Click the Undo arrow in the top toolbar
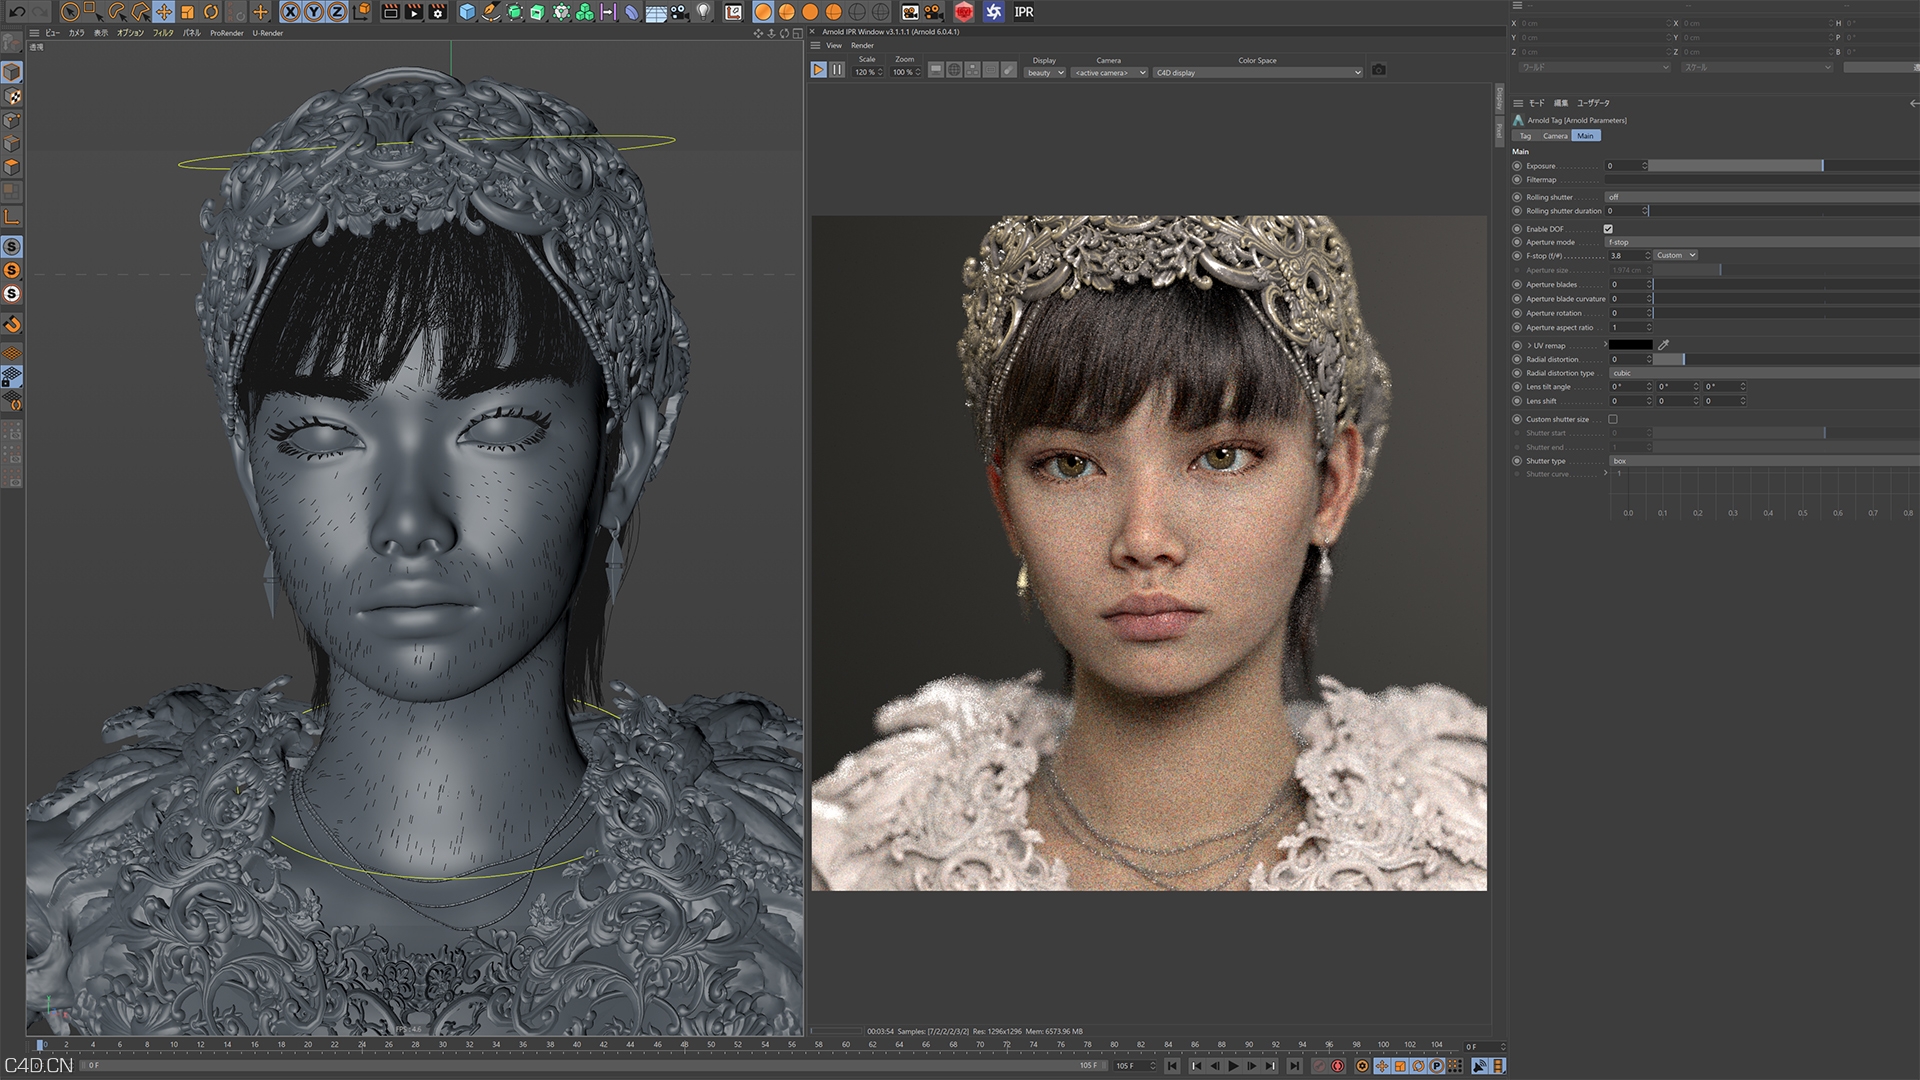Screen dimensions: 1920x1080 (x=16, y=12)
